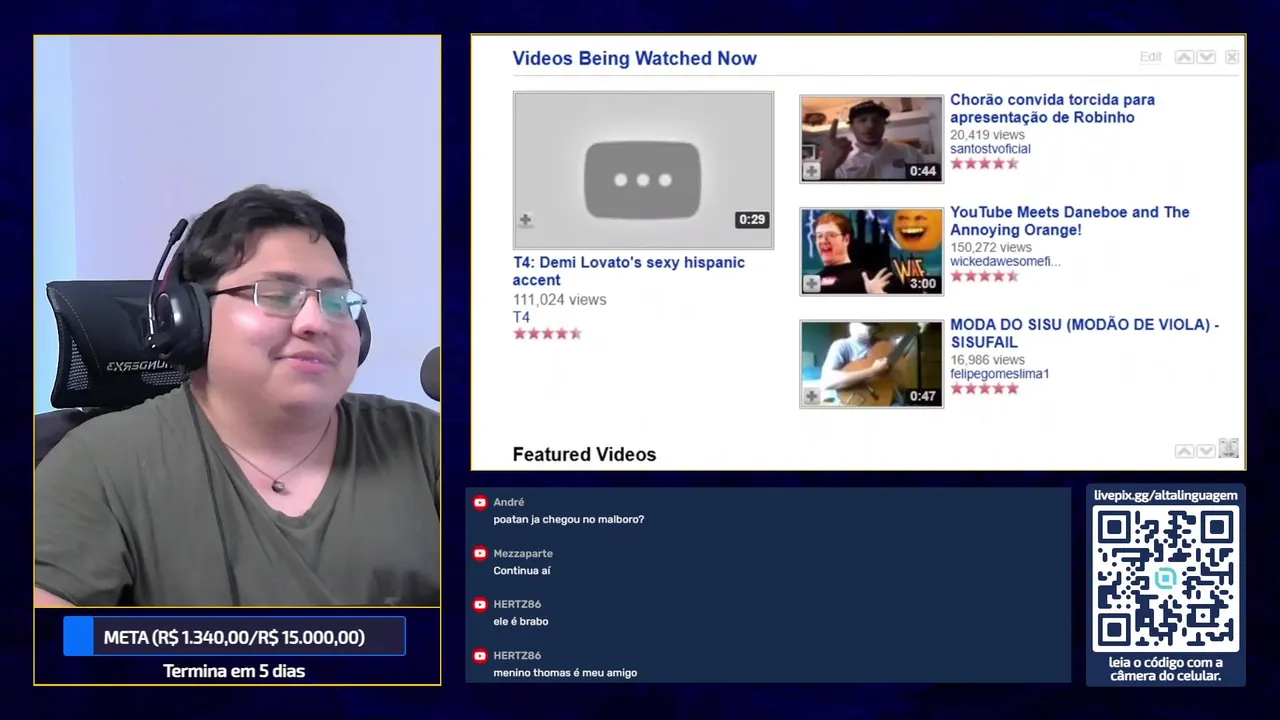The image size is (1280, 720).
Task: Move Featured Videos module down
Action: pyautogui.click(x=1206, y=451)
